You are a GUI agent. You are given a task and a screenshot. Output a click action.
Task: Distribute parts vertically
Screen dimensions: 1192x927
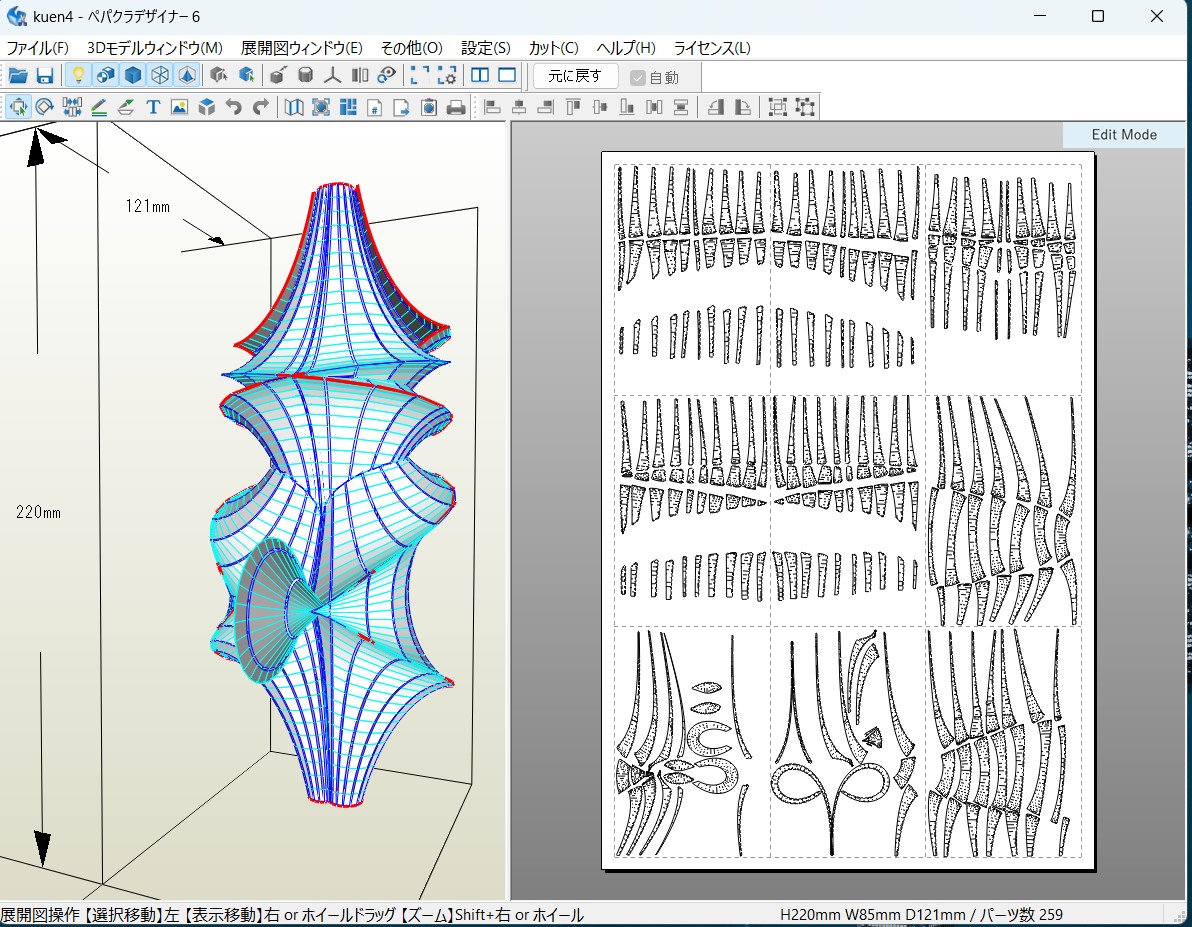(681, 107)
